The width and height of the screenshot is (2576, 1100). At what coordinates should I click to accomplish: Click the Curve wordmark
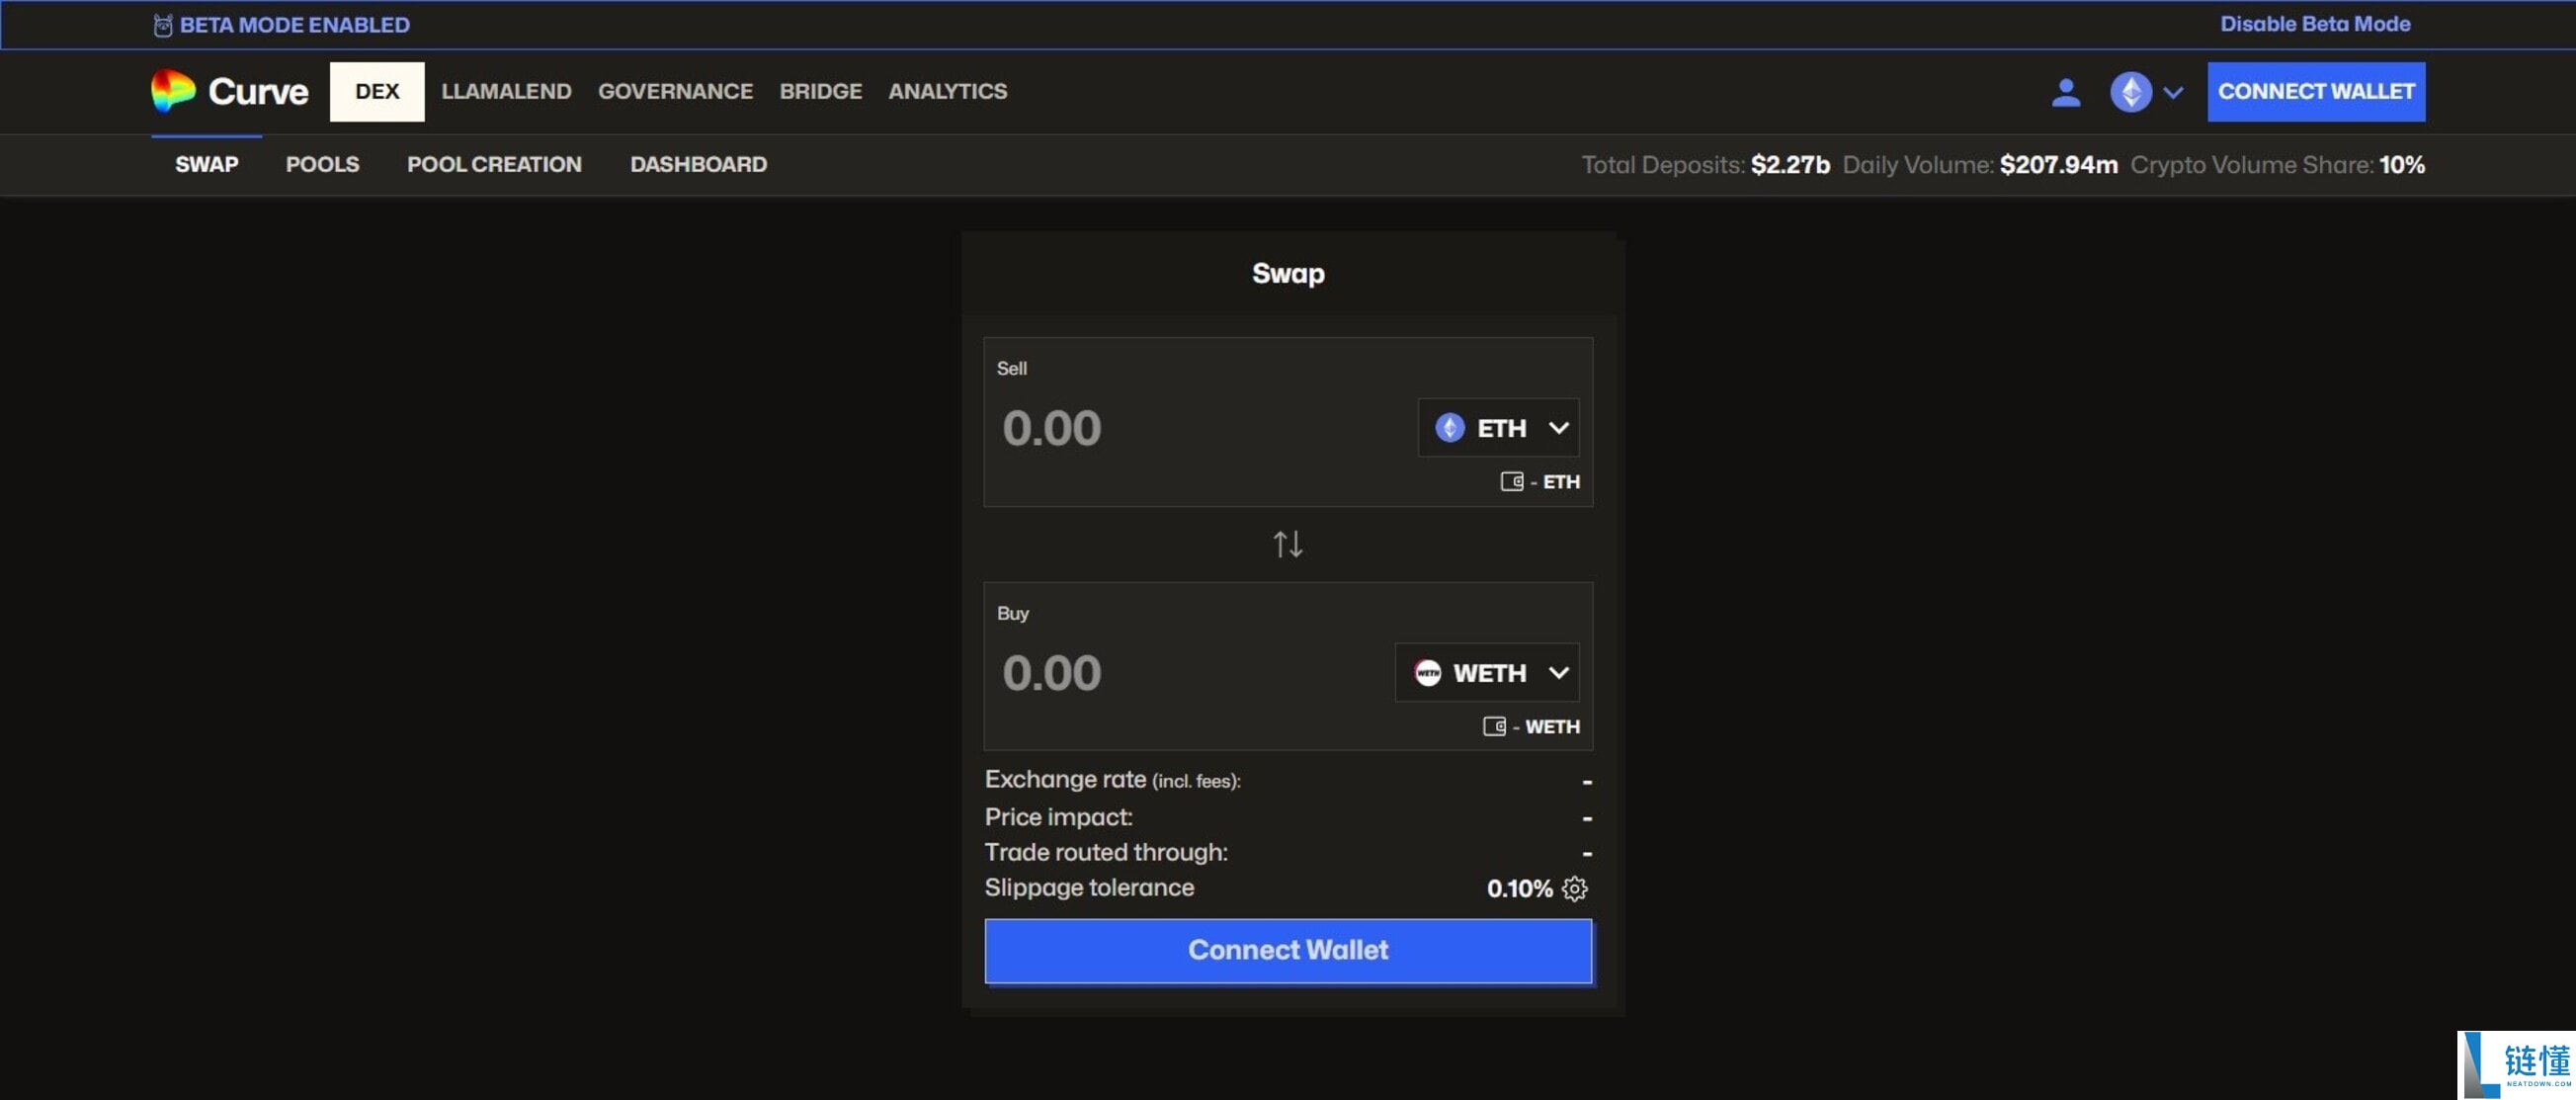tap(258, 91)
